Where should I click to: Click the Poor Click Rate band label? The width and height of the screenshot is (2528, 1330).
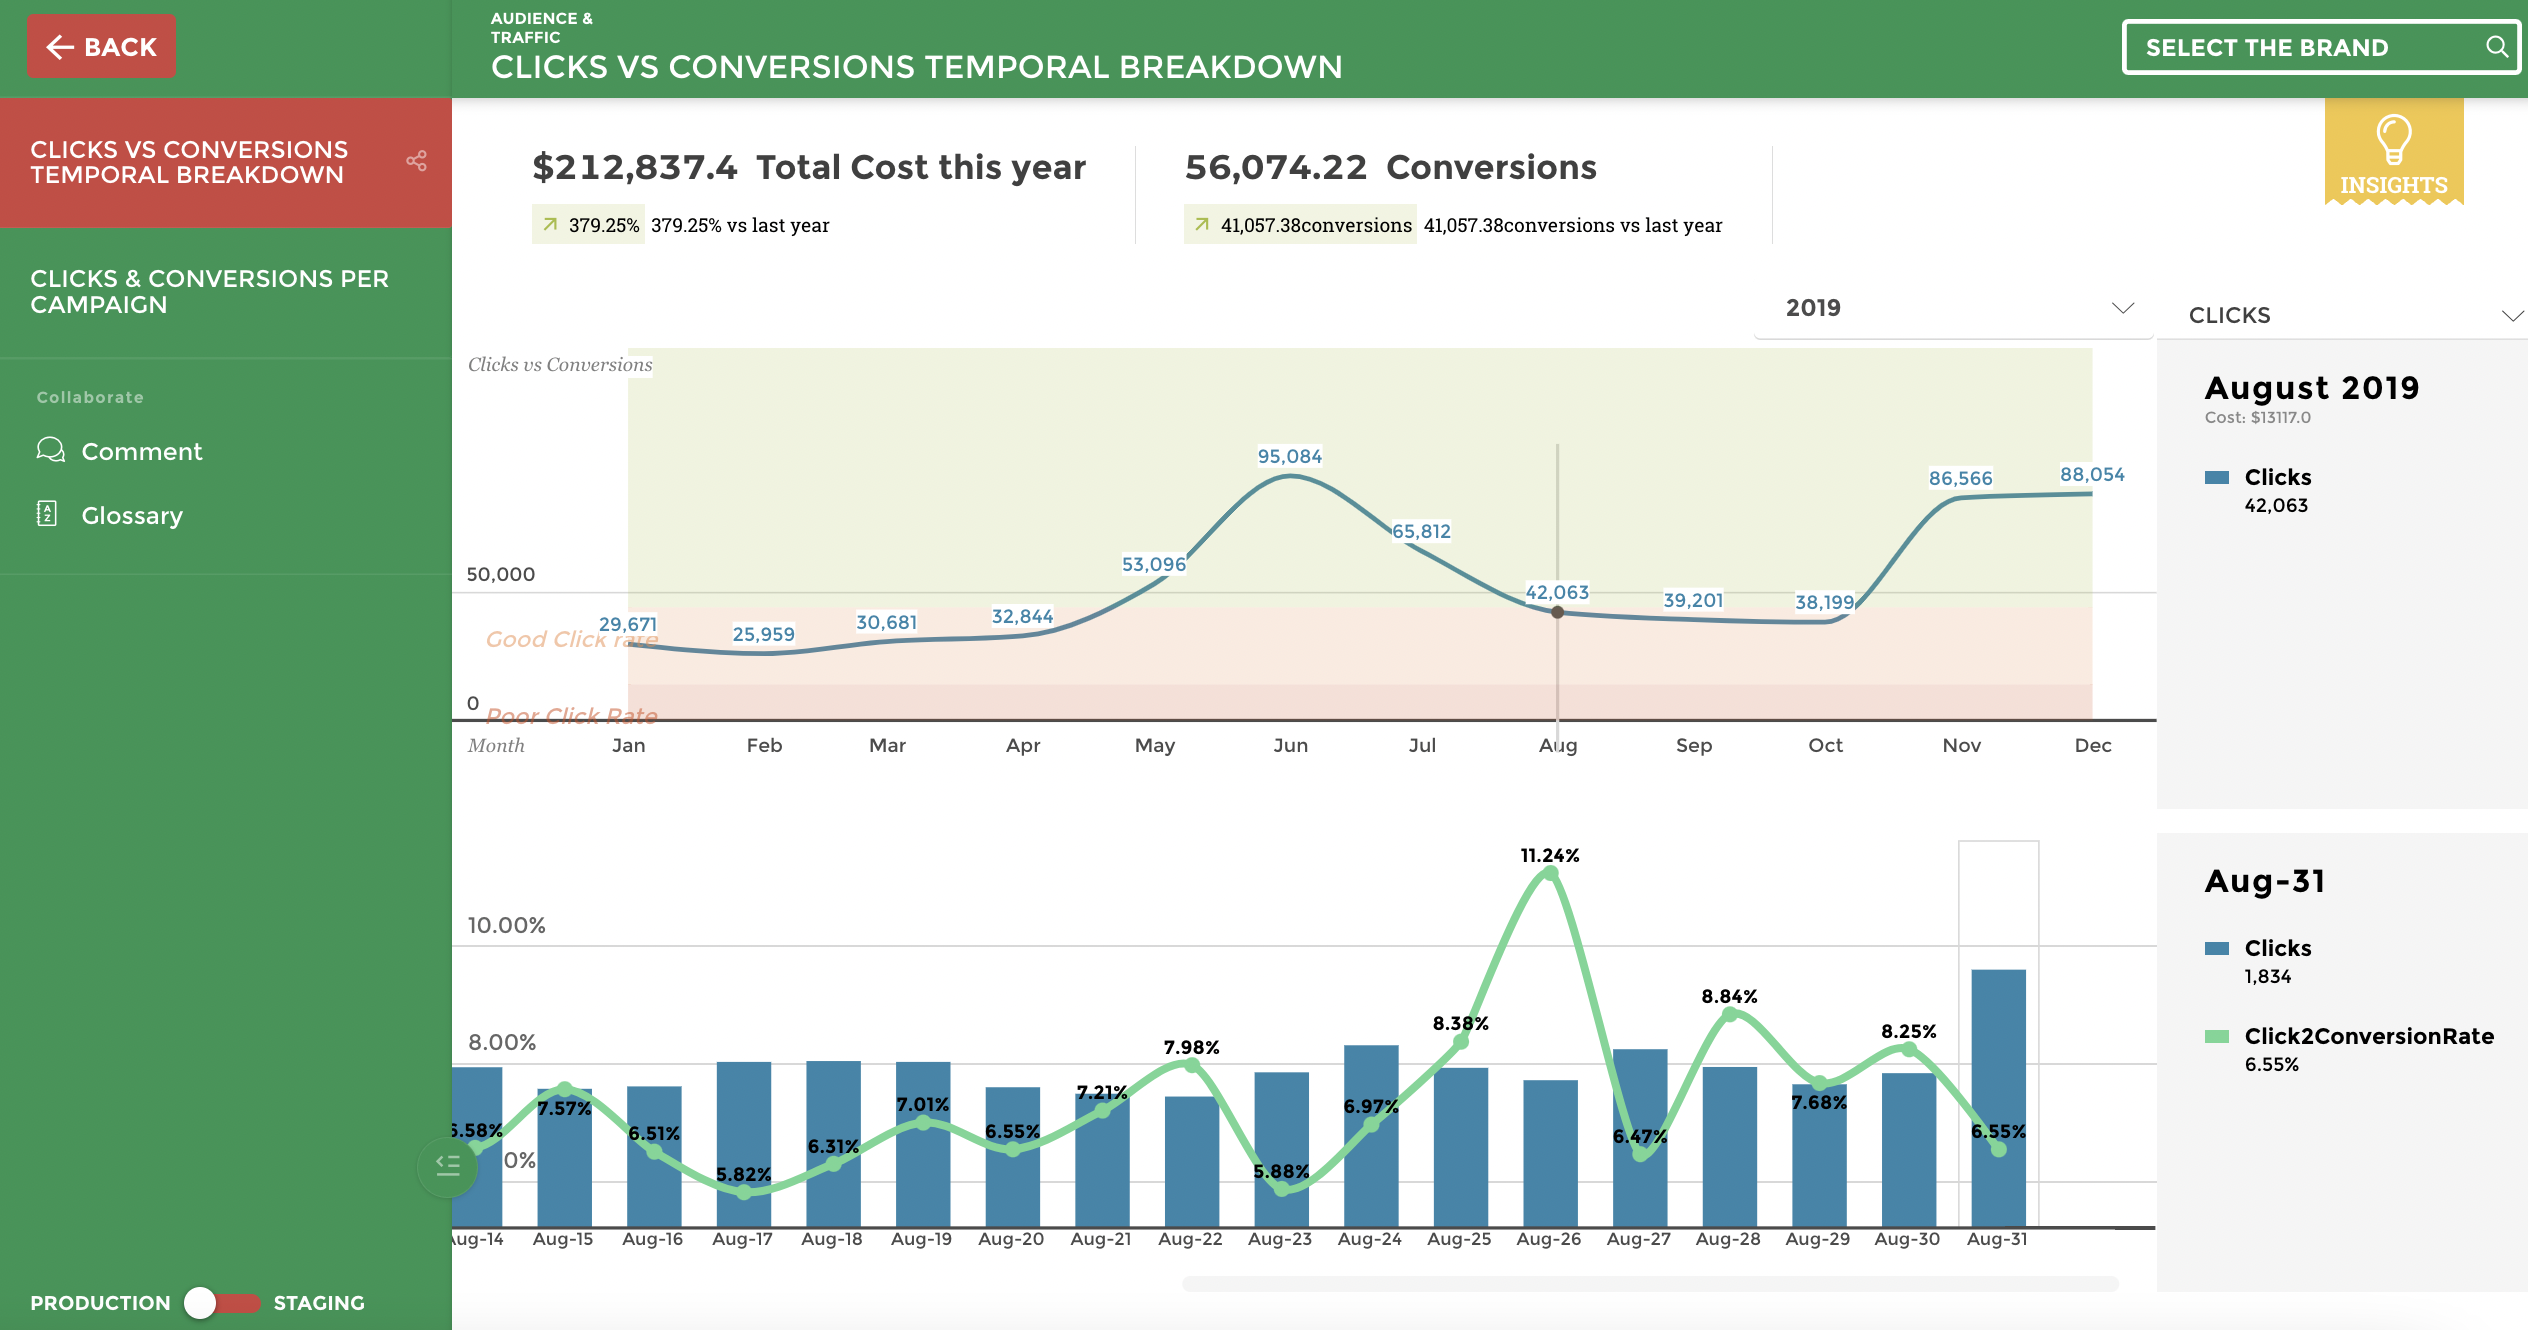point(571,715)
